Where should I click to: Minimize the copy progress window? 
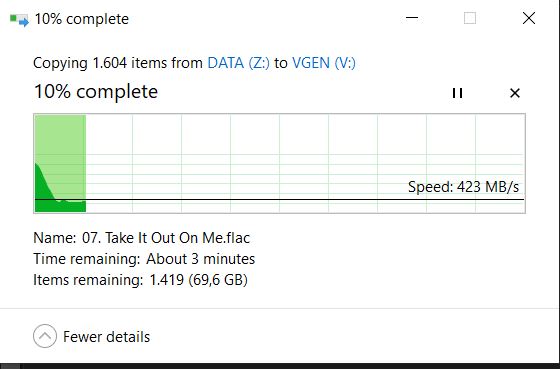412,18
